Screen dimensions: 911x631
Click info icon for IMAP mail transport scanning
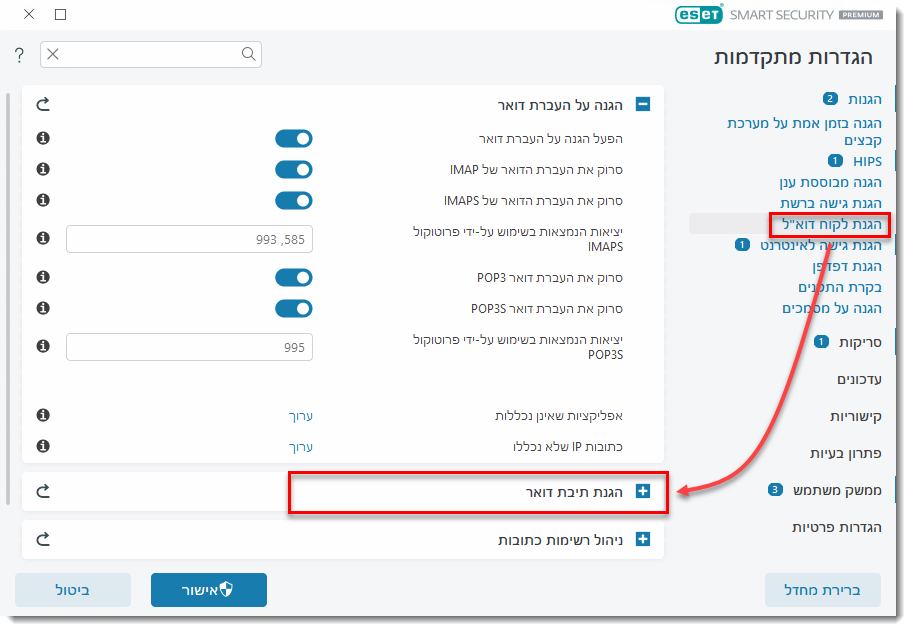(x=43, y=169)
